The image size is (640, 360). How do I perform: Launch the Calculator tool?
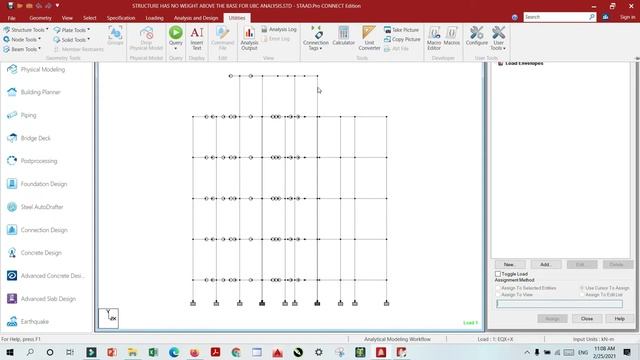click(343, 36)
